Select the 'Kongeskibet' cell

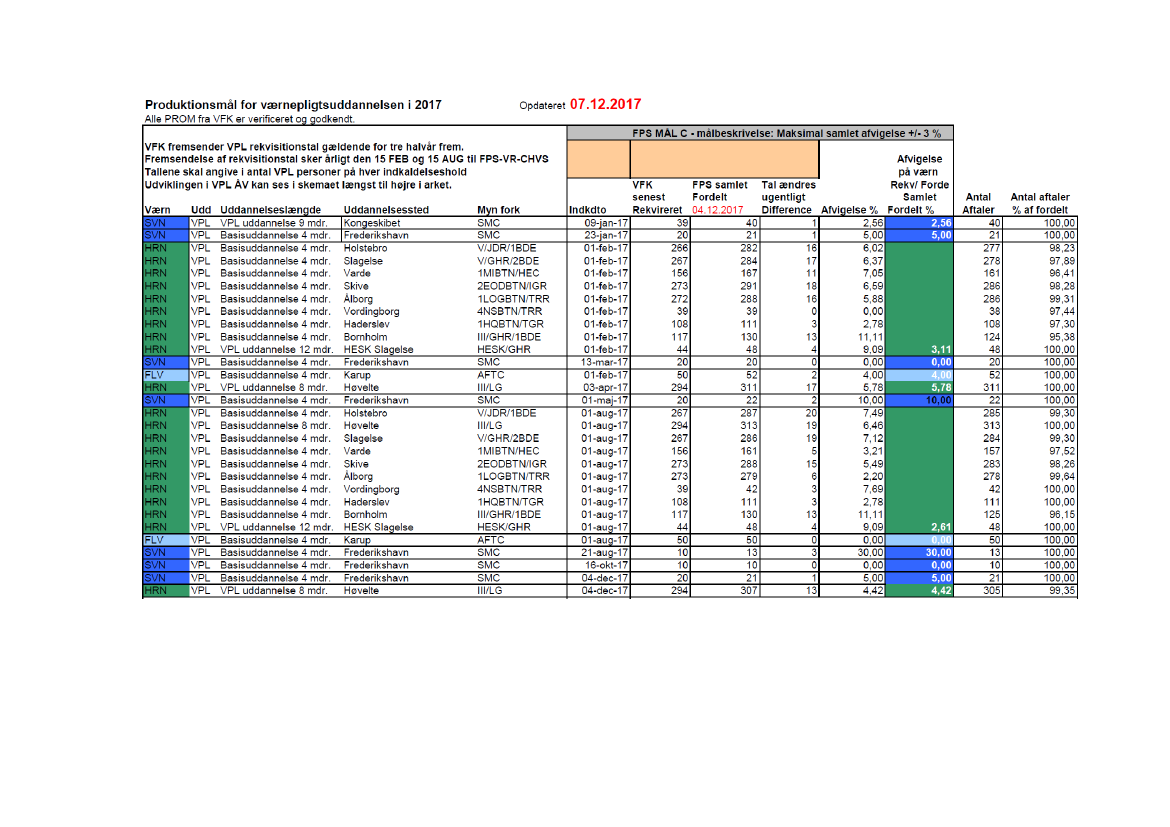pos(372,223)
